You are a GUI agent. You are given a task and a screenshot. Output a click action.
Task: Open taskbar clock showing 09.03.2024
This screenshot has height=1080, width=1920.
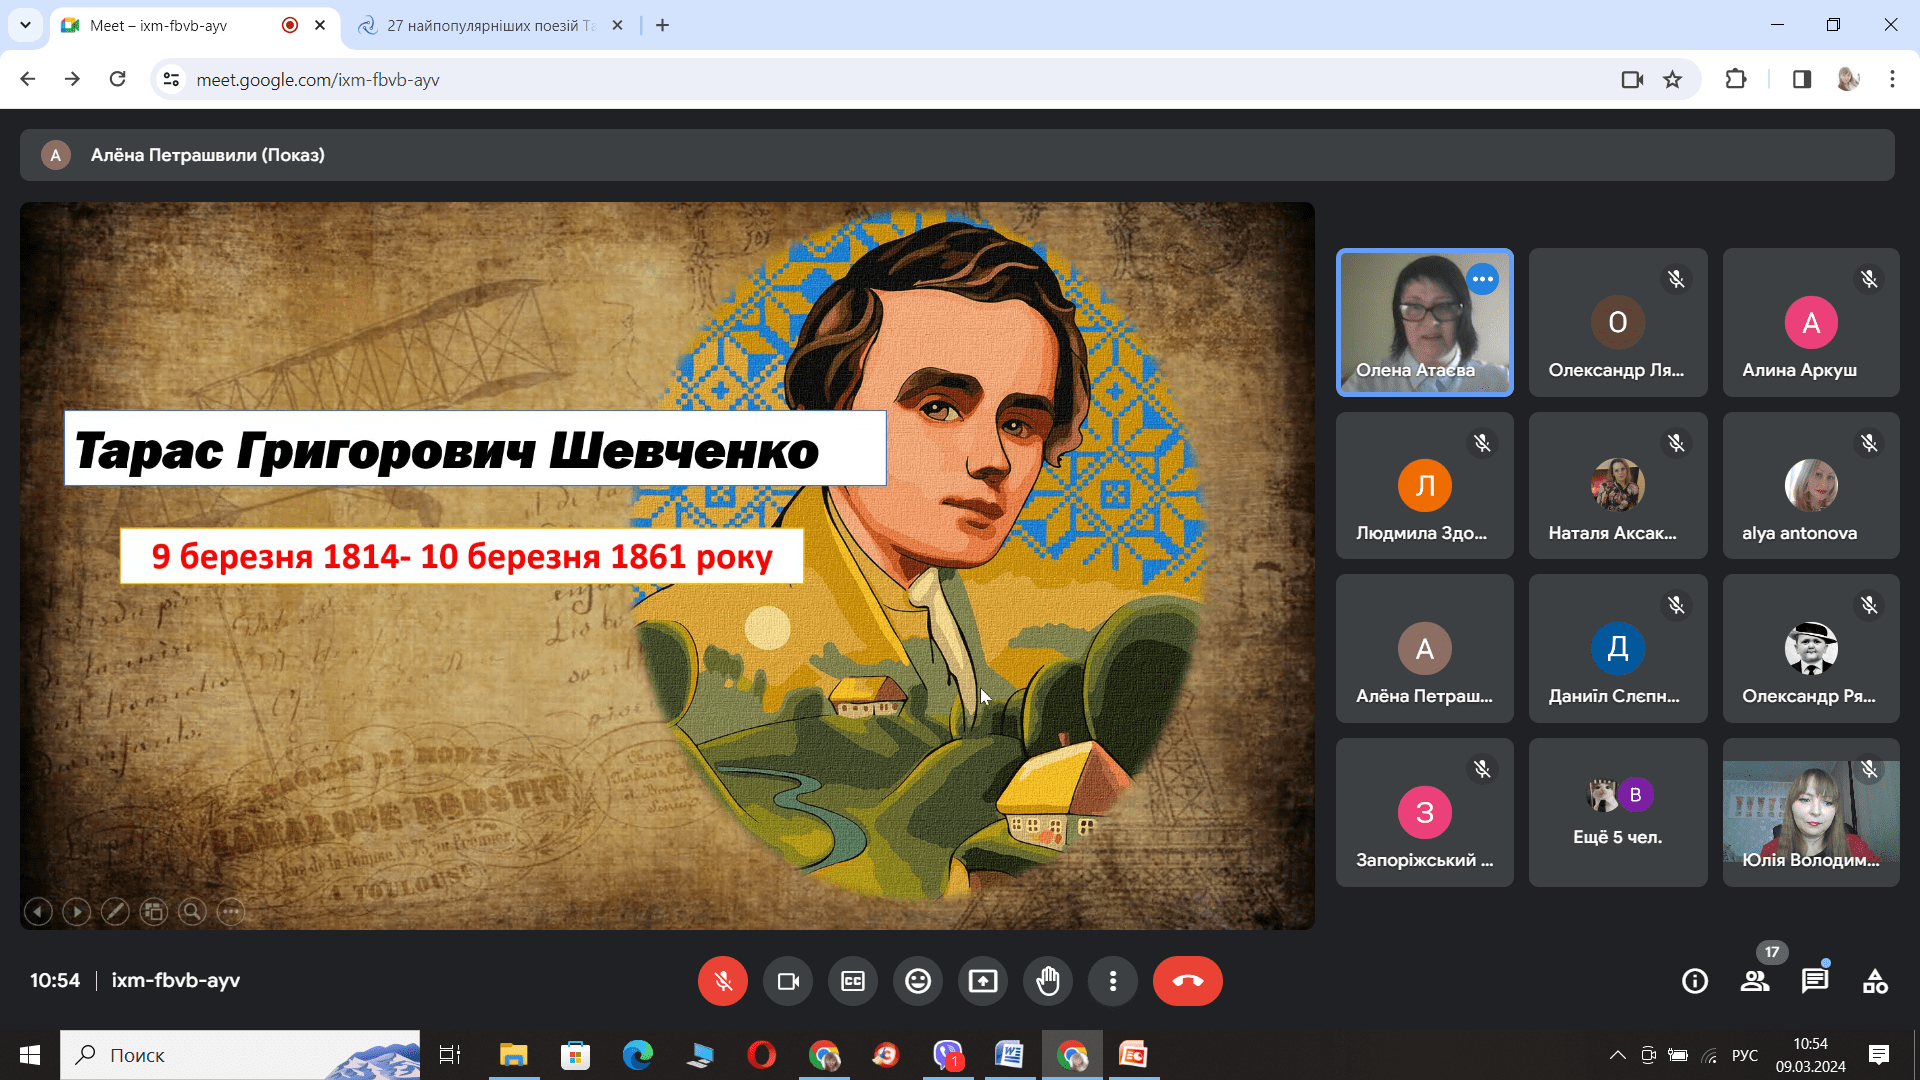point(1811,1055)
